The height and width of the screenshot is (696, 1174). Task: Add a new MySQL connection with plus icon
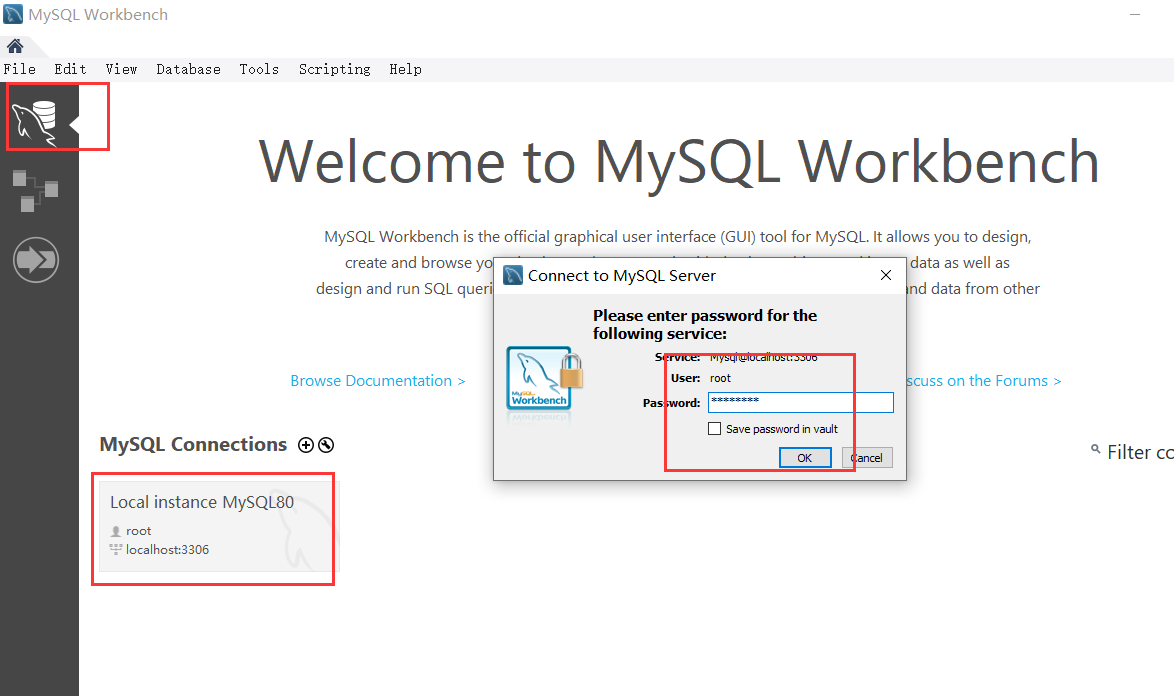pyautogui.click(x=305, y=445)
